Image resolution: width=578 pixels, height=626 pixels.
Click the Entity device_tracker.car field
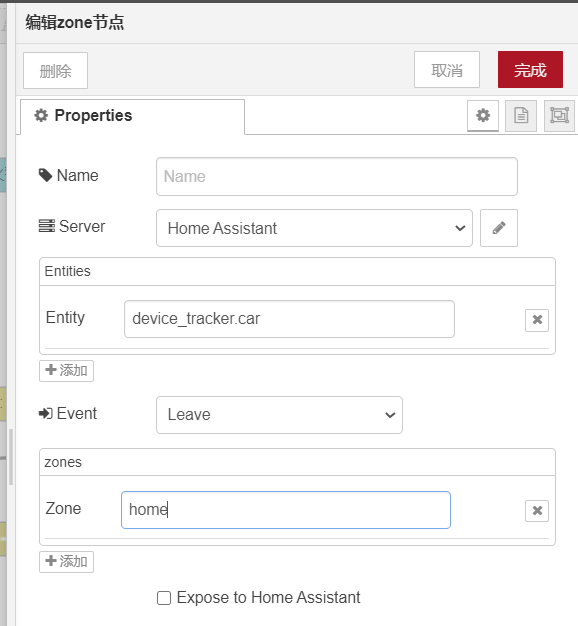point(289,319)
